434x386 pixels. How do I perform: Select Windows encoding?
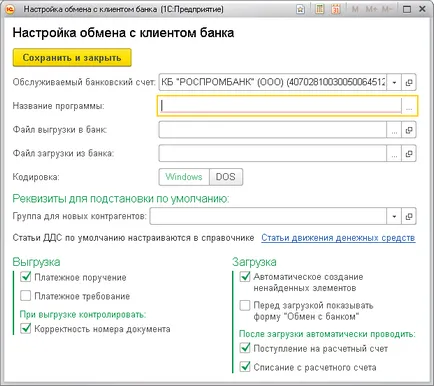[x=184, y=177]
